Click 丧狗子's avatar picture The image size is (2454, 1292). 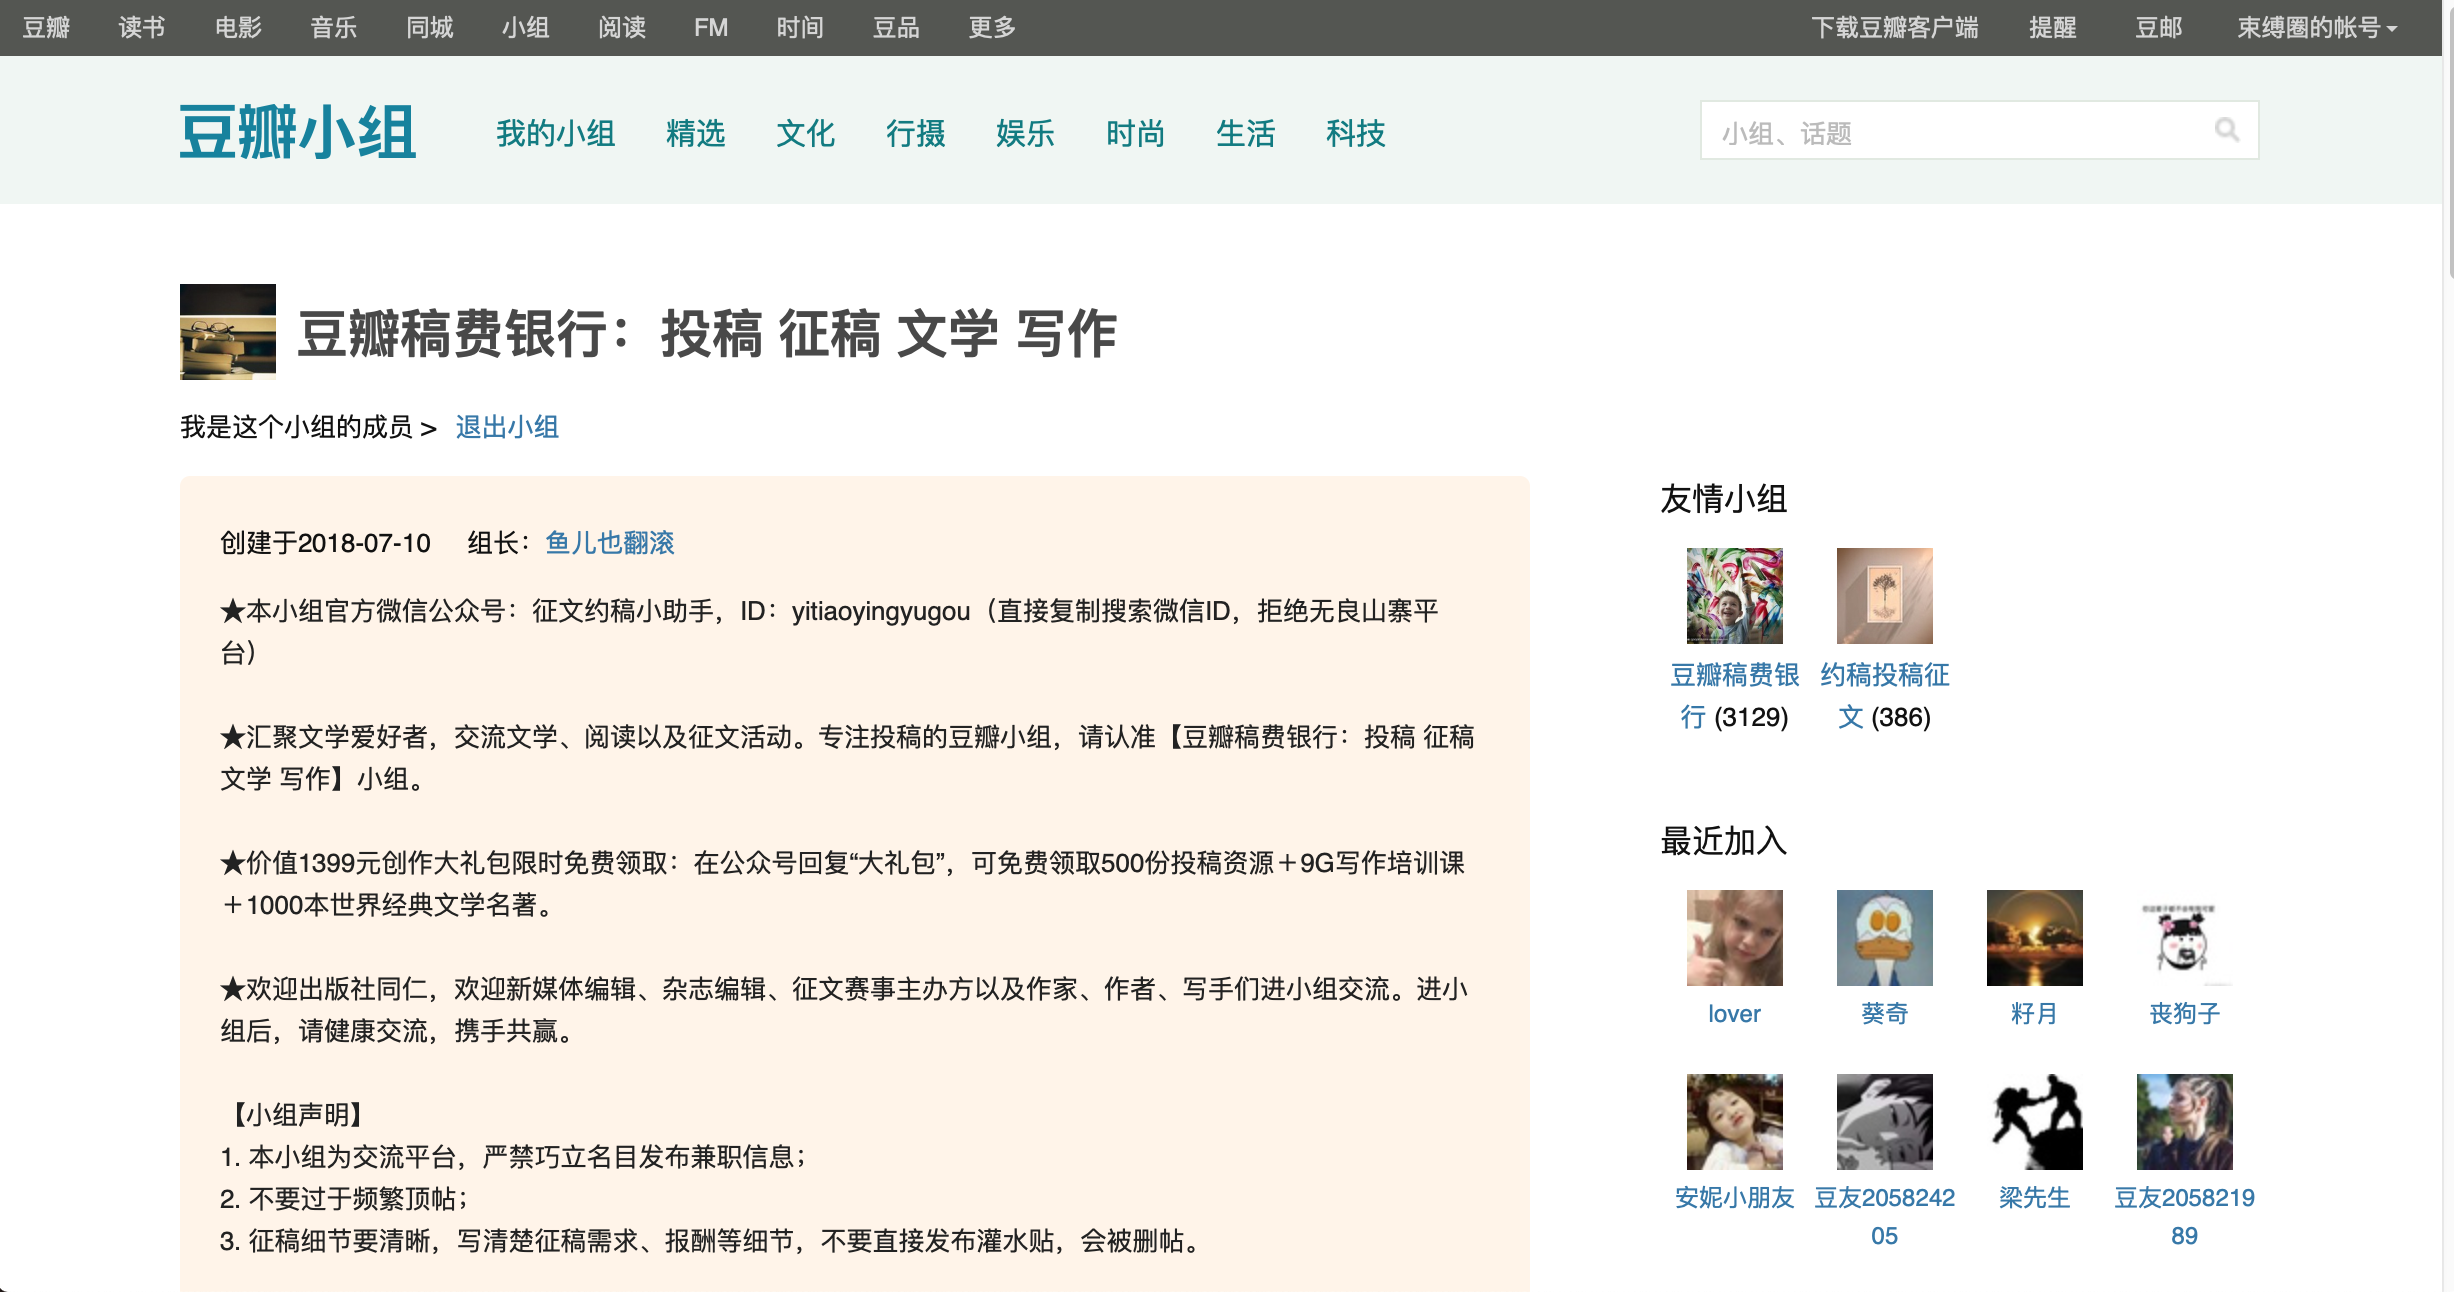2184,938
